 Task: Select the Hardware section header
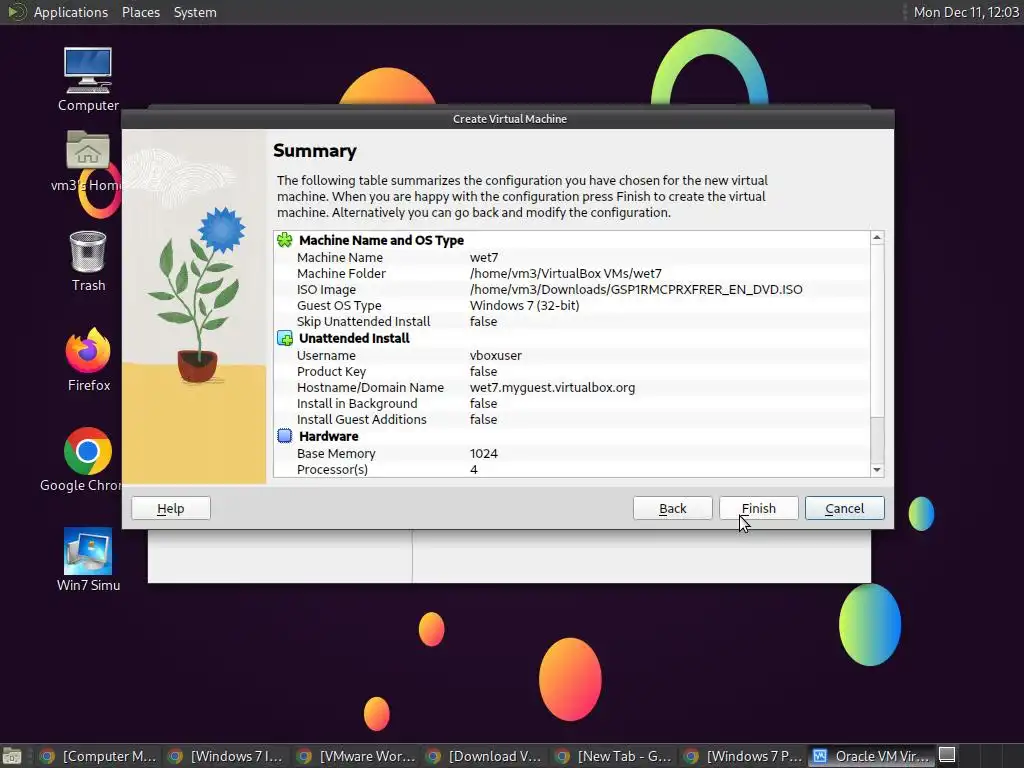tap(328, 436)
